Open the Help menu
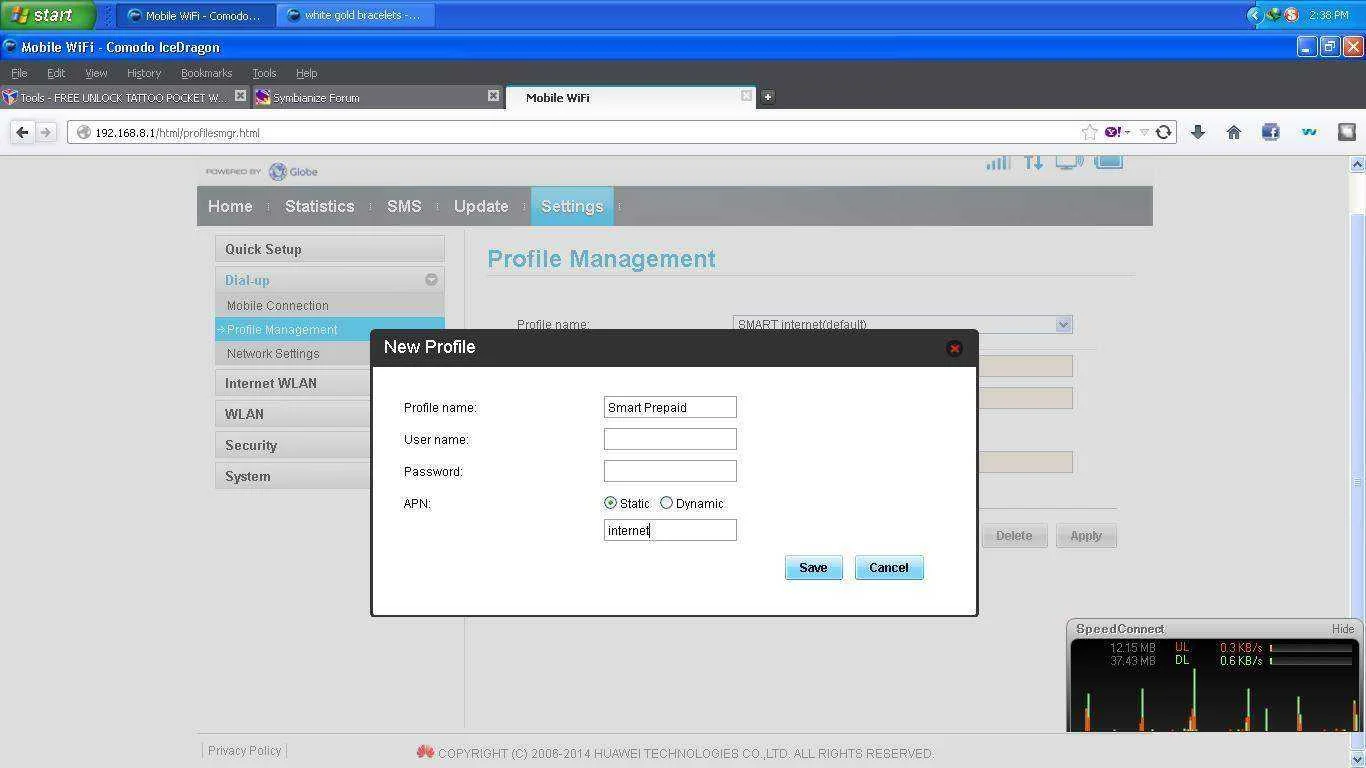Viewport: 1366px width, 768px height. pos(306,73)
